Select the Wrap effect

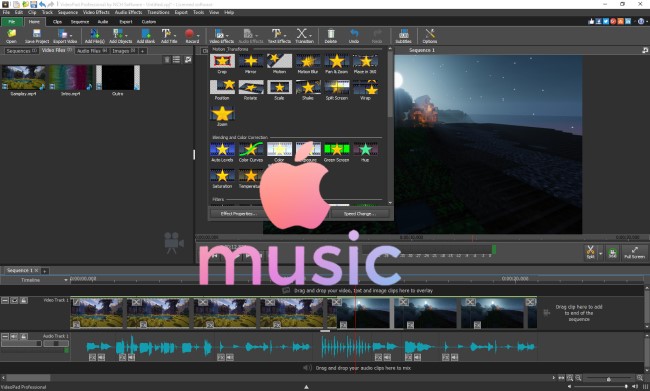(x=365, y=90)
